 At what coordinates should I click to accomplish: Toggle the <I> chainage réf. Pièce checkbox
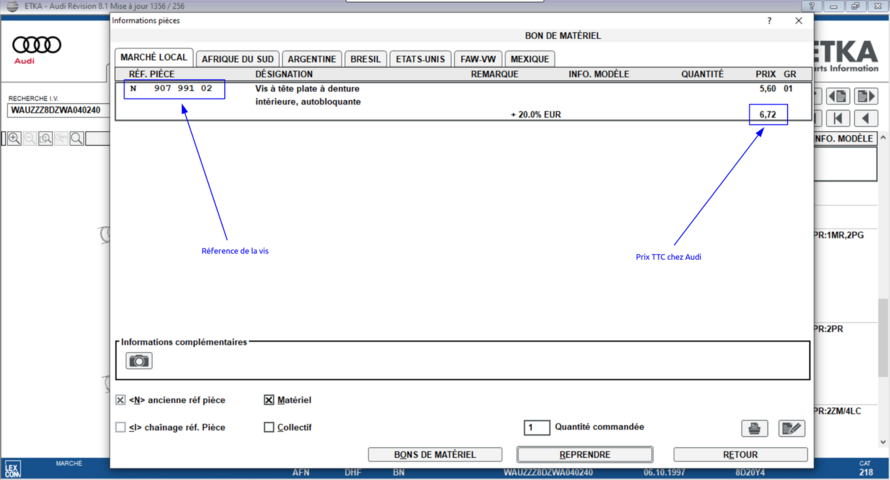pos(120,427)
